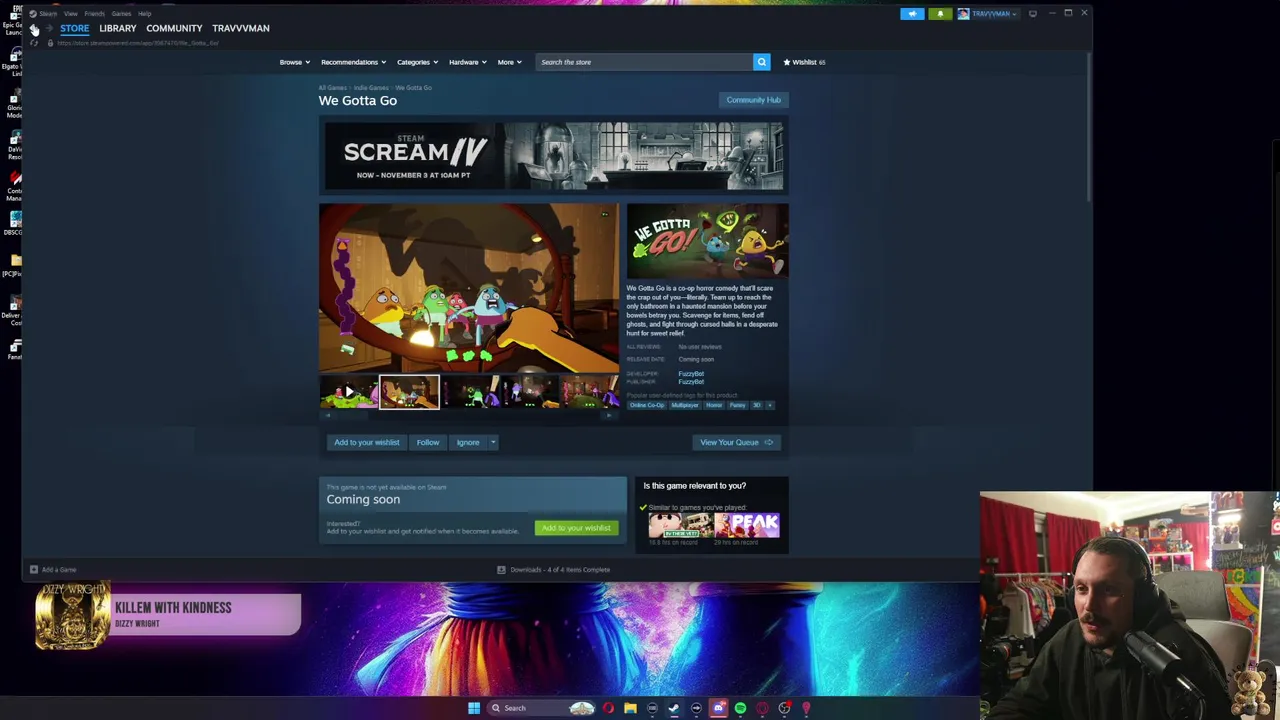Click the screenshot strip horizontal scrollbar
This screenshot has width=1280, height=720.
[x=468, y=416]
